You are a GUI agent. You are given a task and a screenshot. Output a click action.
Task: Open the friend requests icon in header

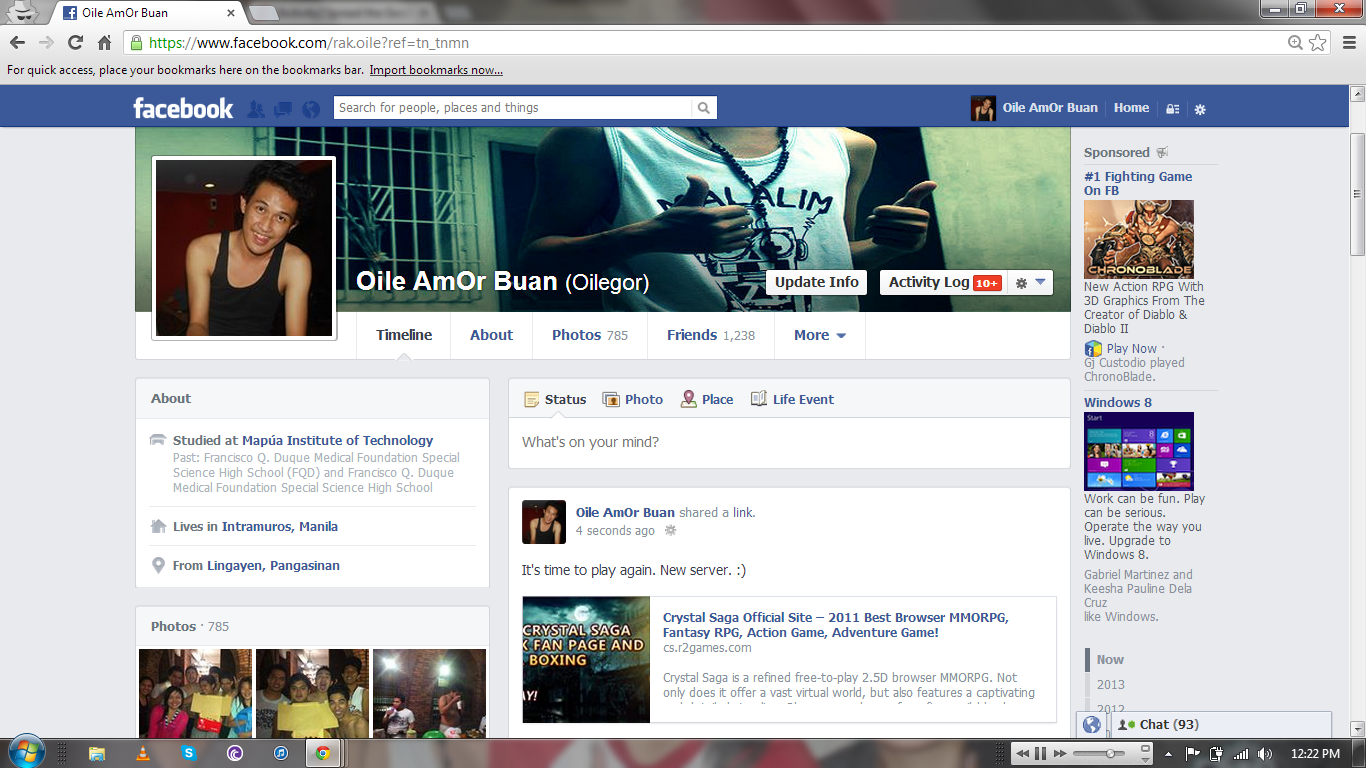(256, 109)
